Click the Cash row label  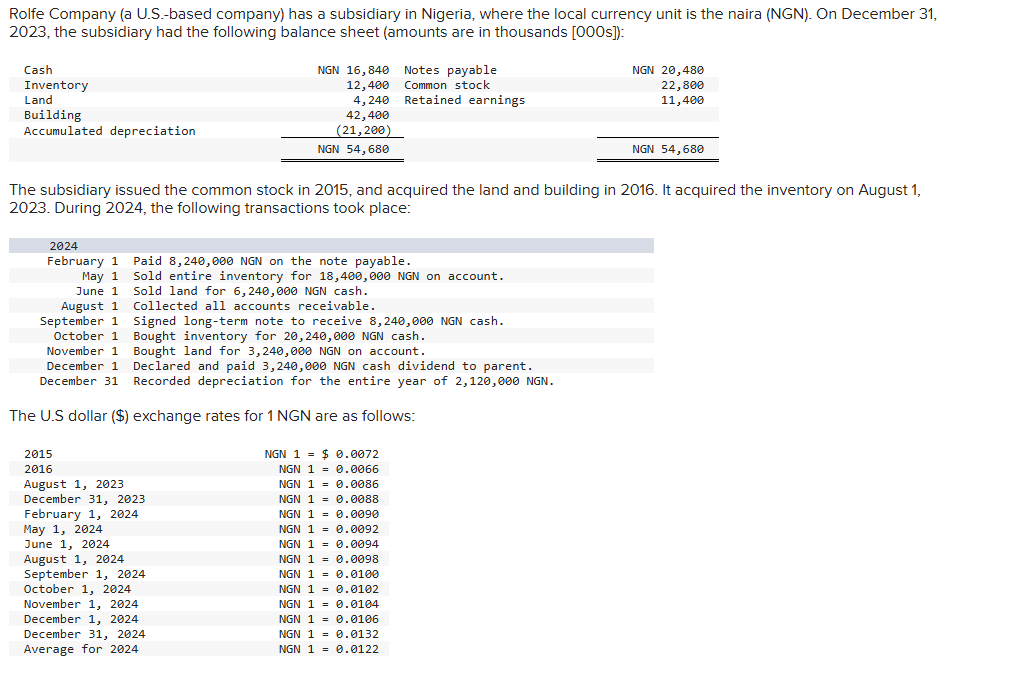click(38, 70)
